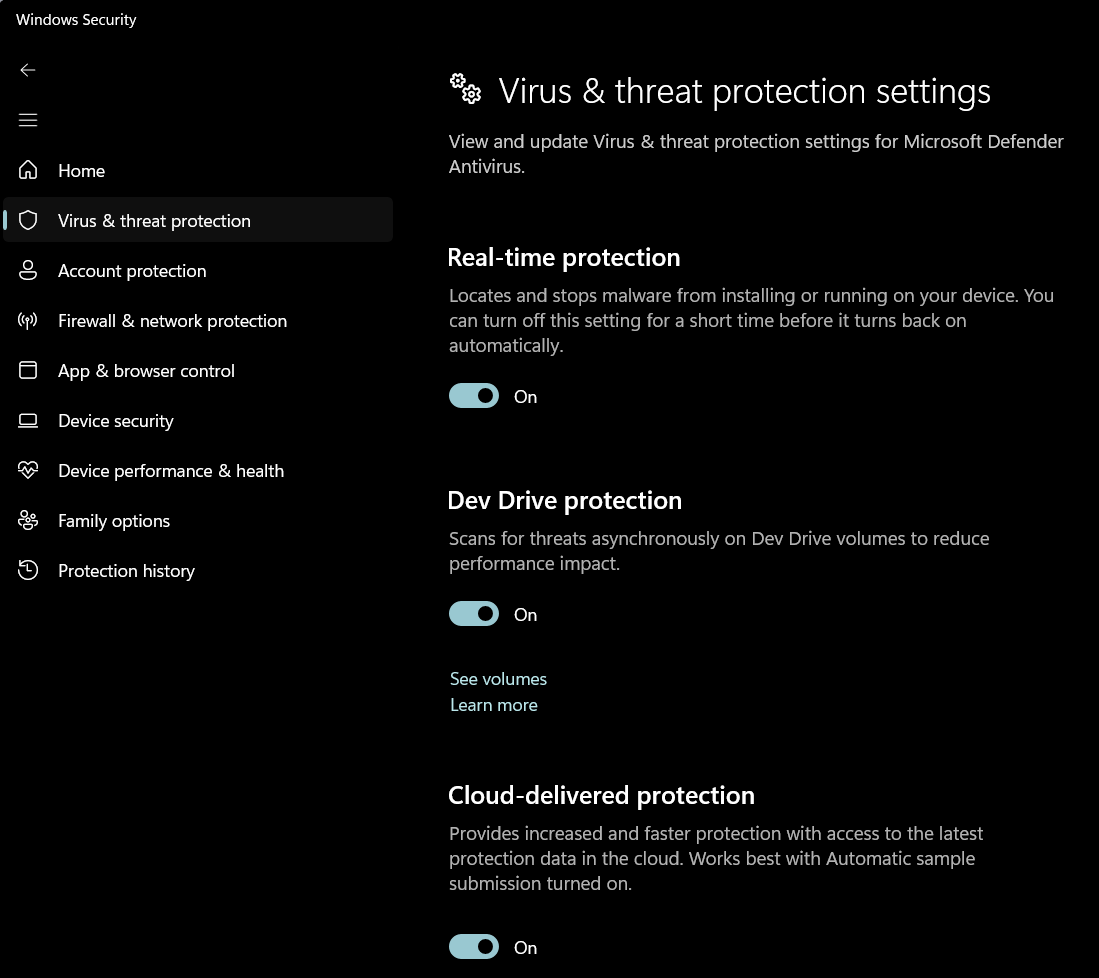Open the hamburger navigation menu icon
Screen dimensions: 1099x978
[28, 120]
